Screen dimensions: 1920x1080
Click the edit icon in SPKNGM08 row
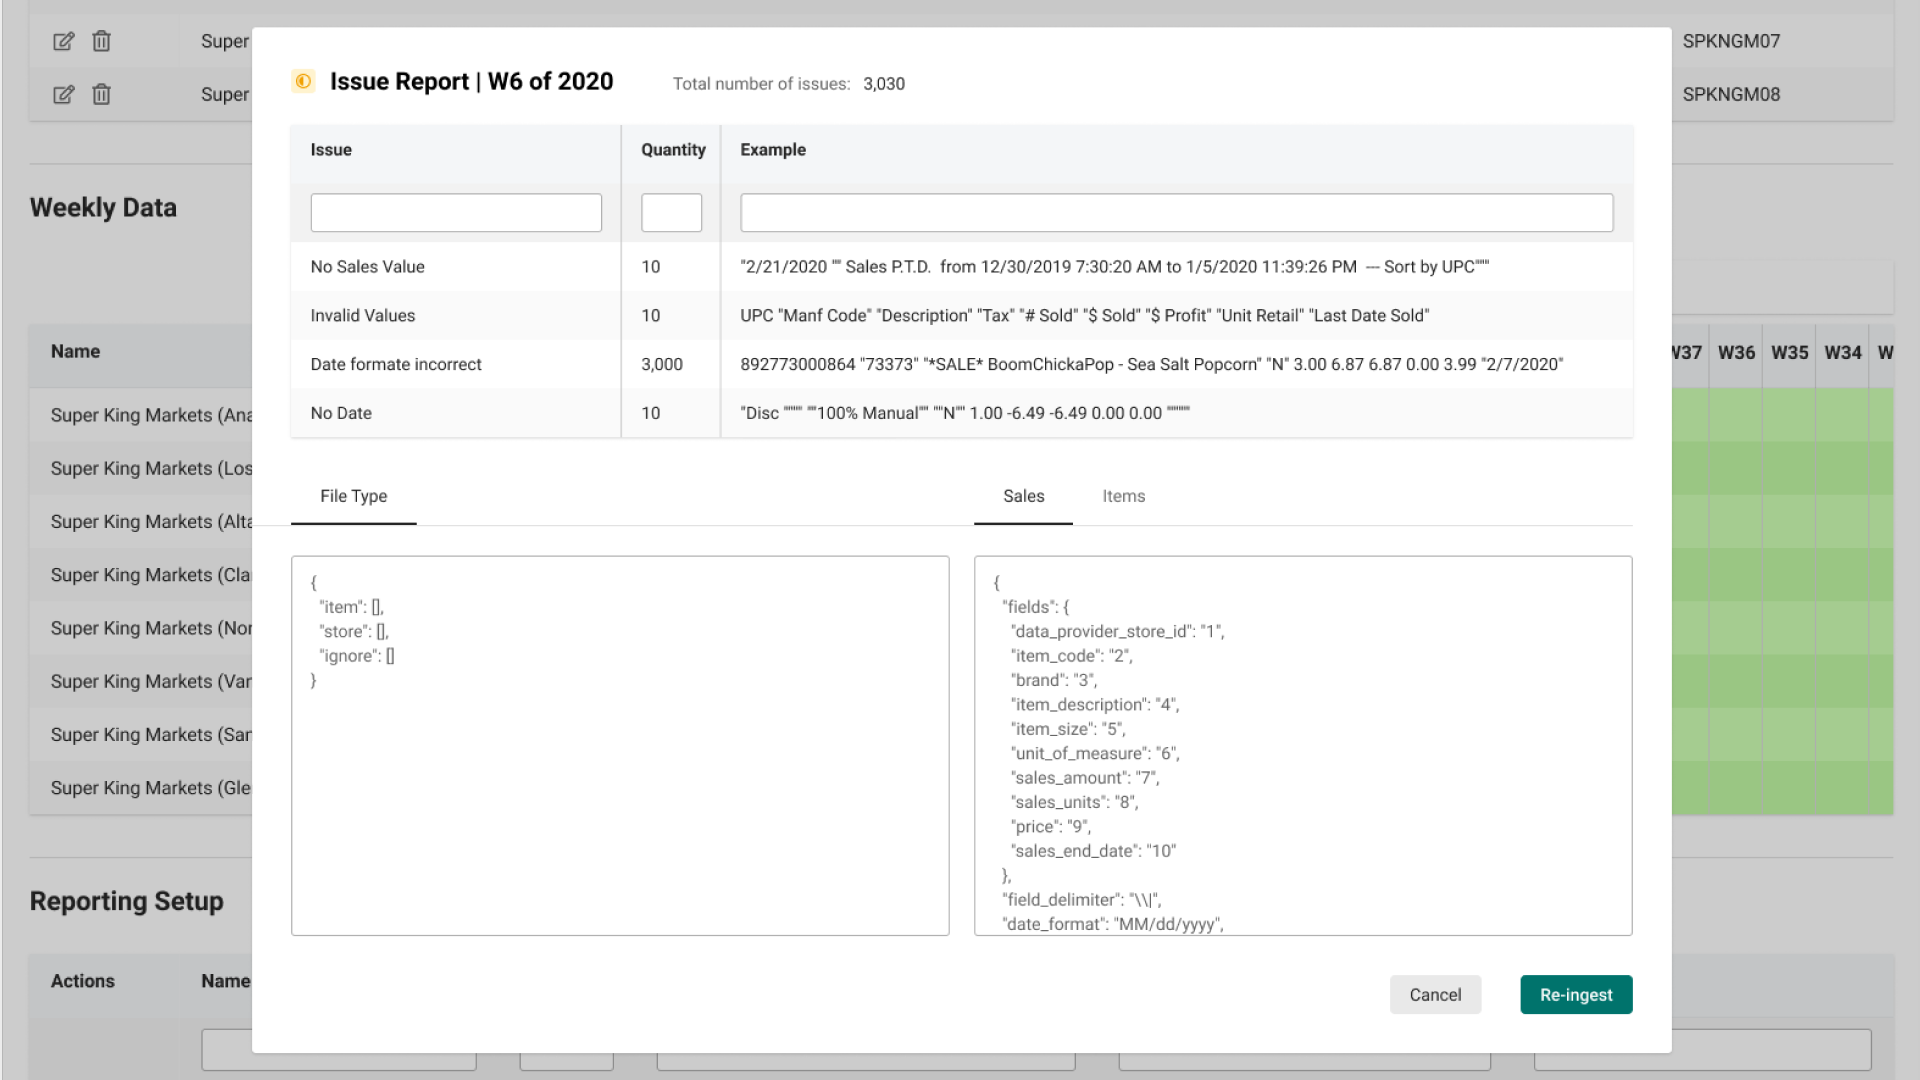63,94
